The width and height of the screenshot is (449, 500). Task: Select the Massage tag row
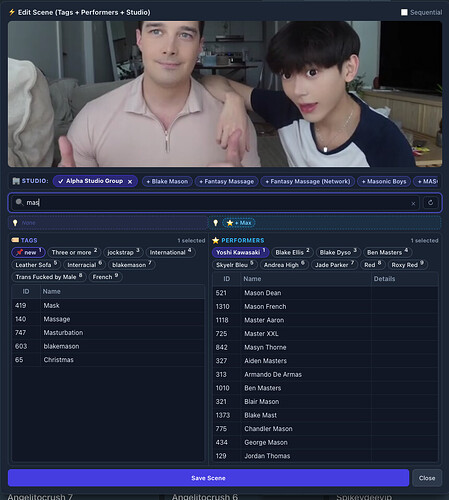tap(108, 319)
